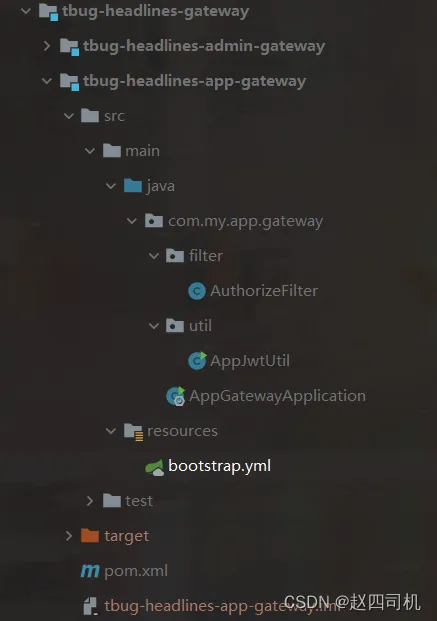Click the AppGatewayApplication Spring Boot class icon
The height and width of the screenshot is (621, 437).
(x=176, y=396)
